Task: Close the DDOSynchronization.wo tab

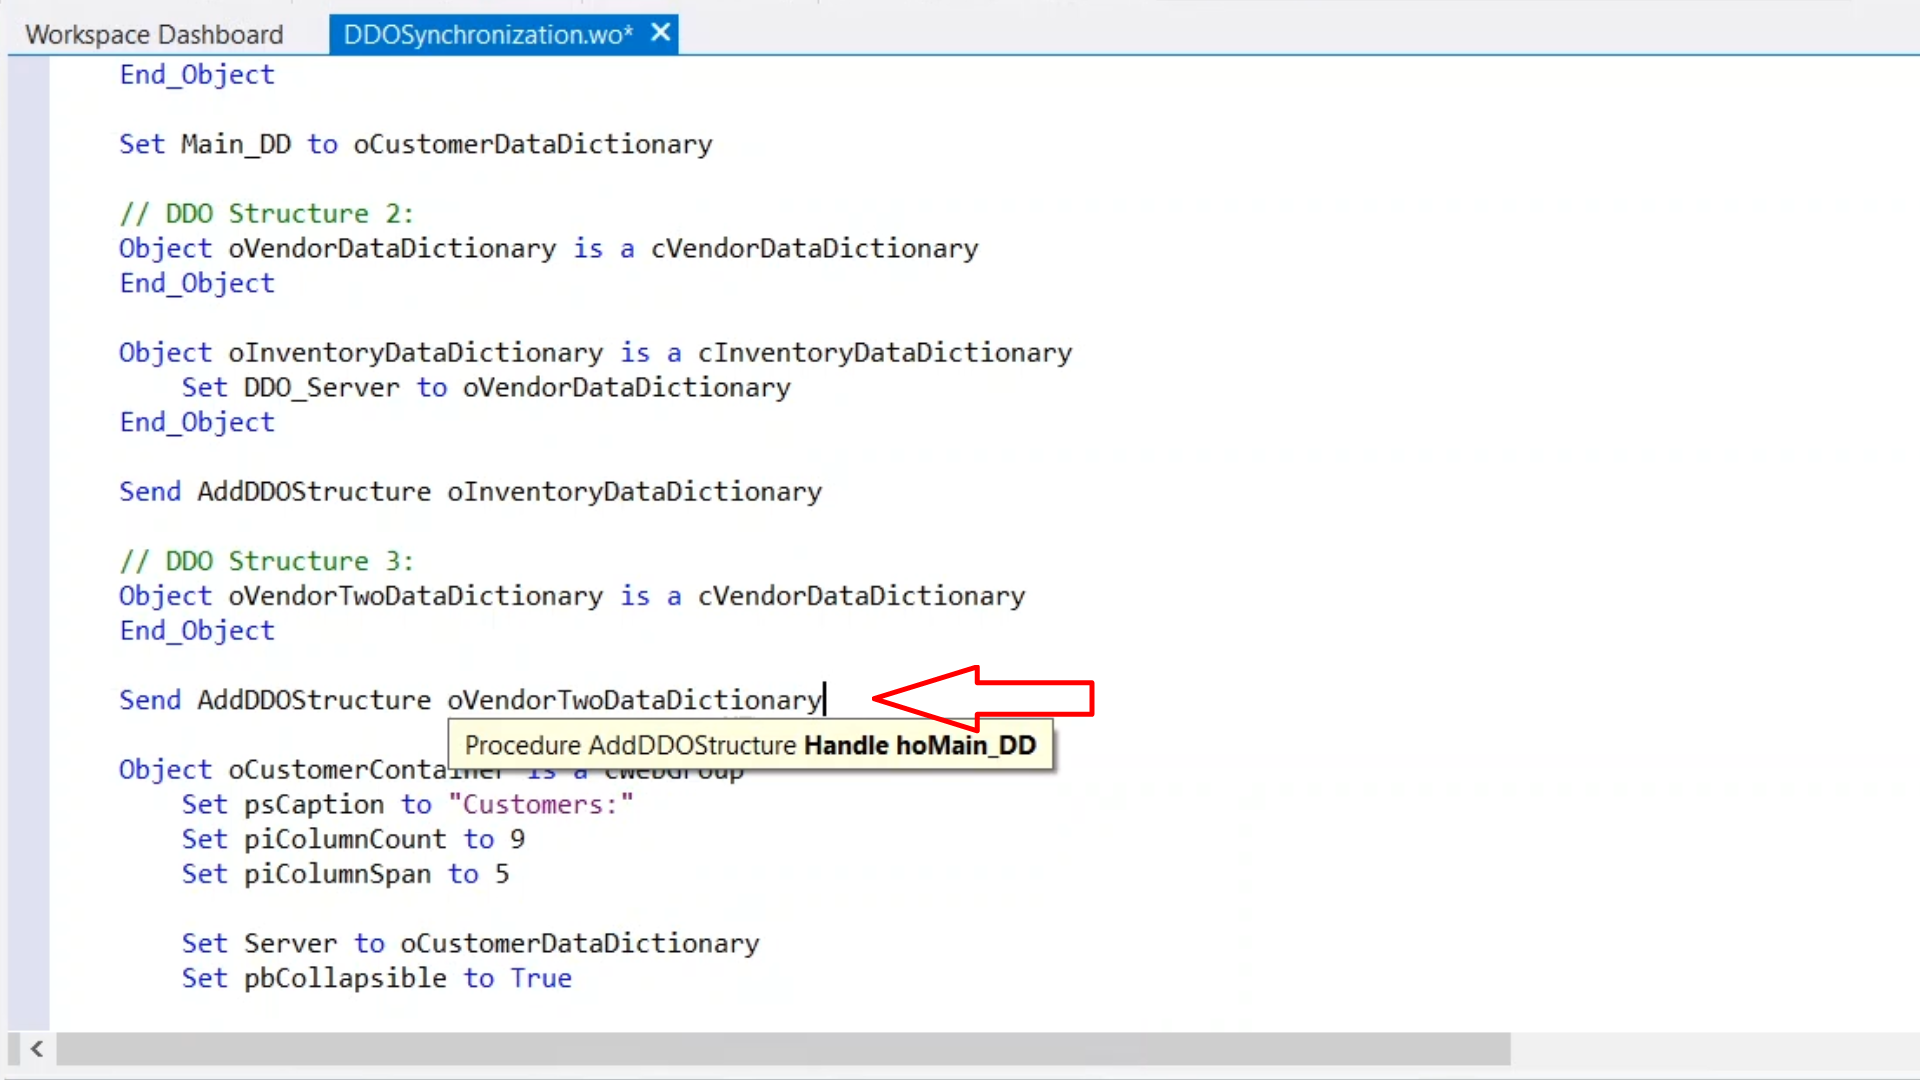Action: point(660,33)
